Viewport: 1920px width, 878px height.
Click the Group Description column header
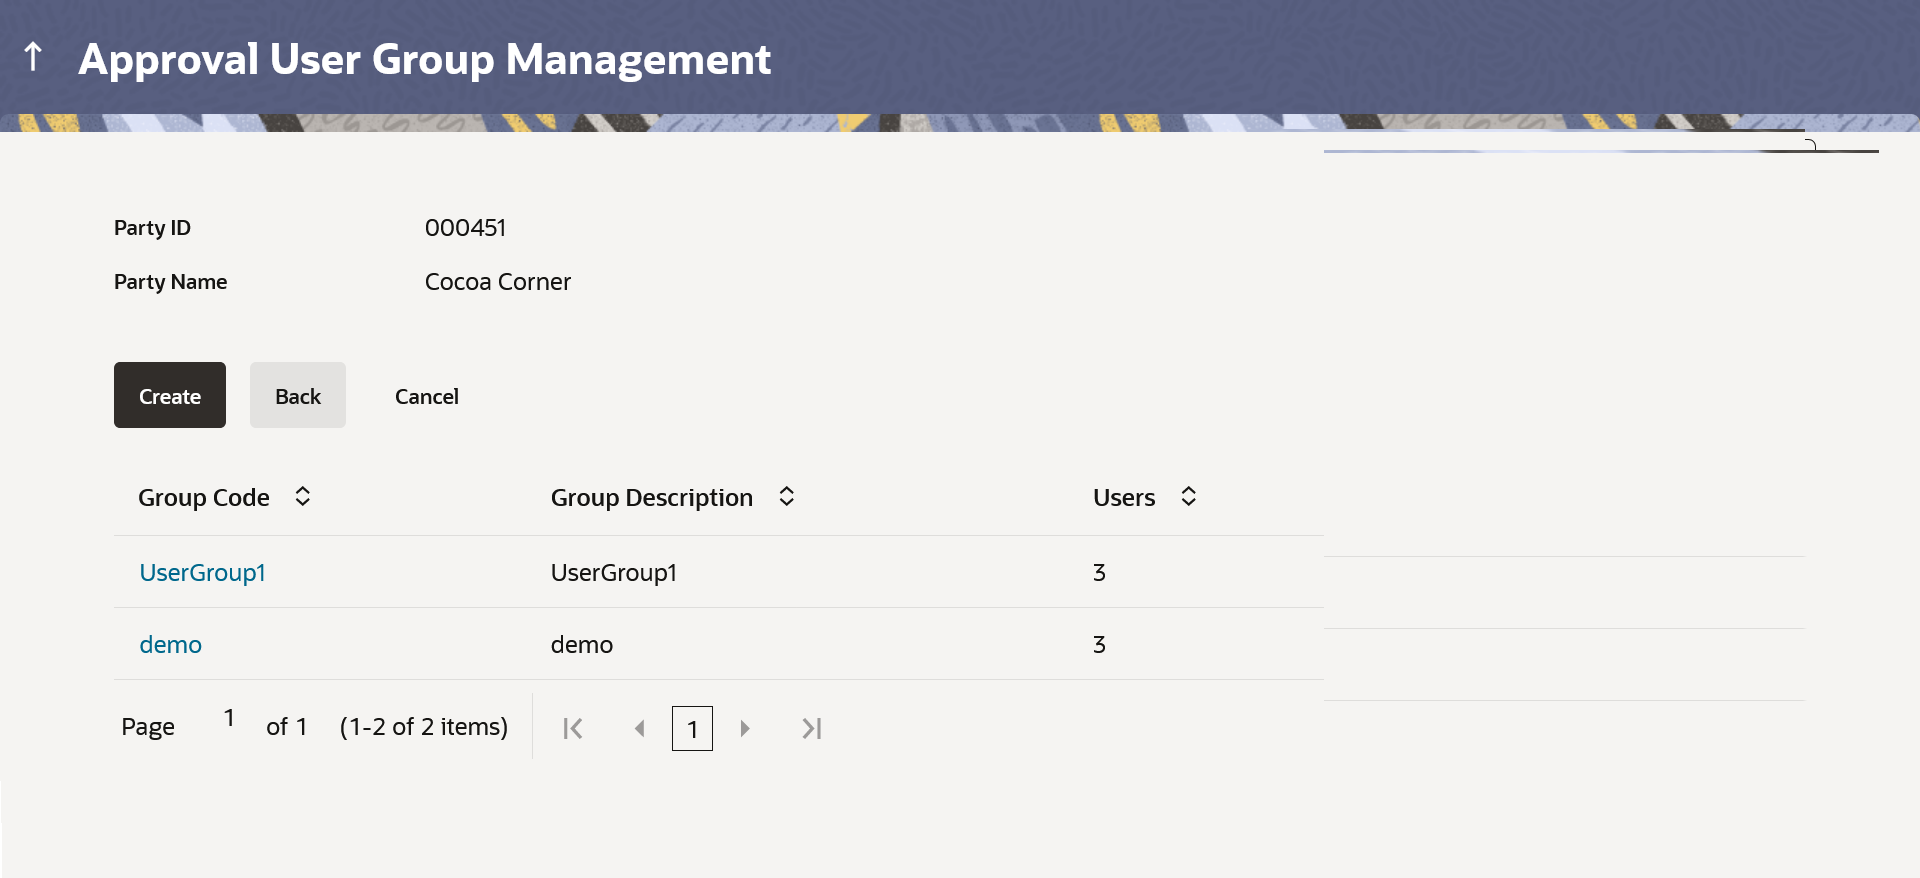[652, 497]
